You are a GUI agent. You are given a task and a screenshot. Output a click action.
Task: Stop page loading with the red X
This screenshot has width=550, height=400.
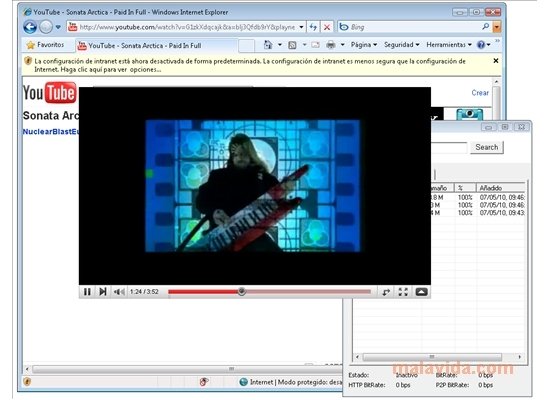[327, 27]
